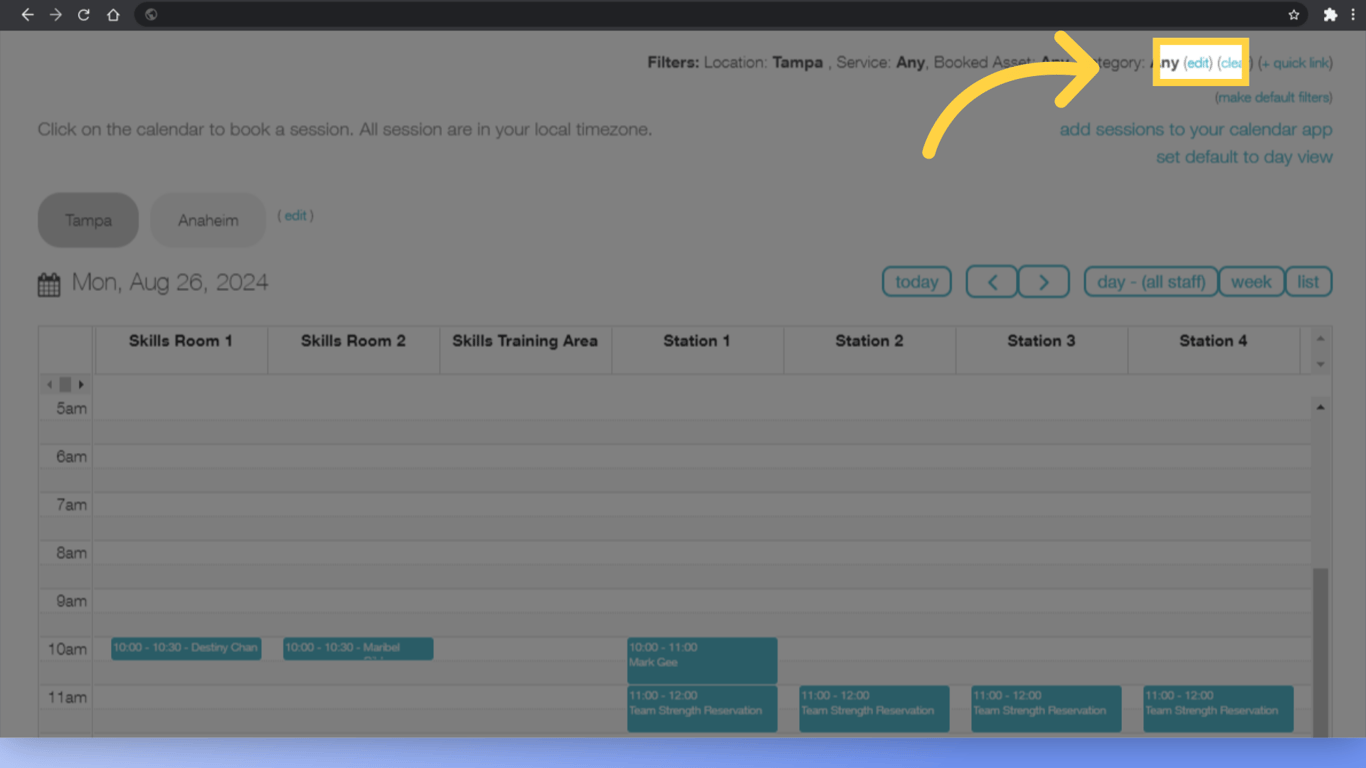Open the browser home page
This screenshot has width=1366, height=768.
[112, 14]
